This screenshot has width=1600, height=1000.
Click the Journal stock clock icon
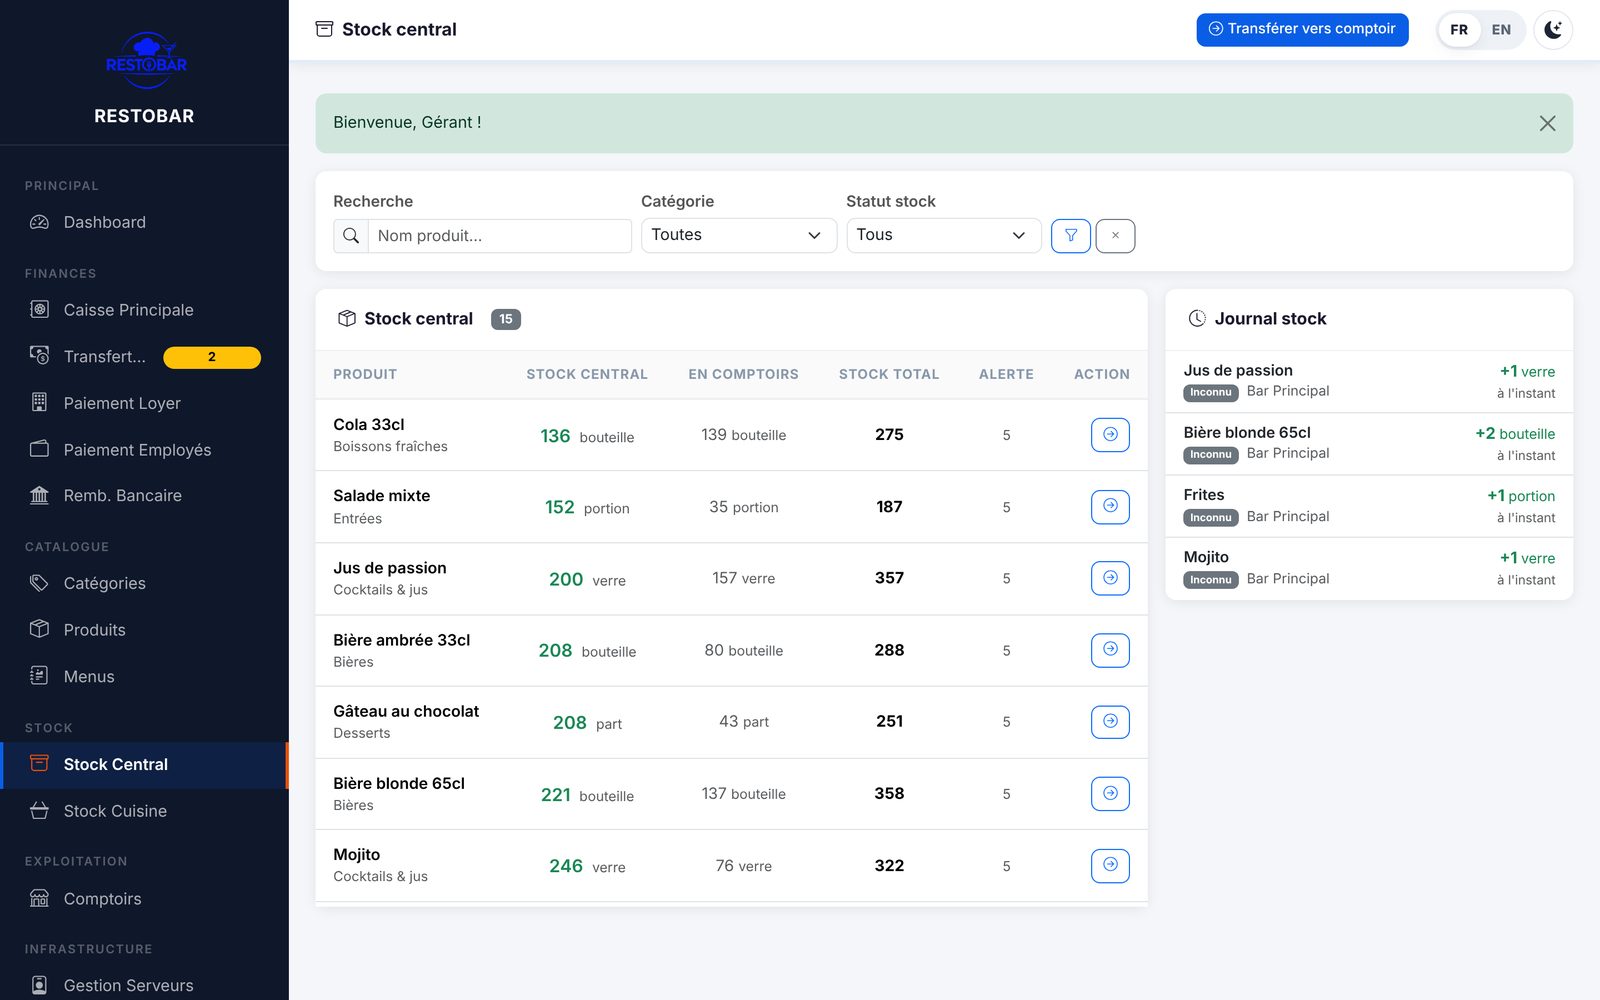[x=1197, y=319]
